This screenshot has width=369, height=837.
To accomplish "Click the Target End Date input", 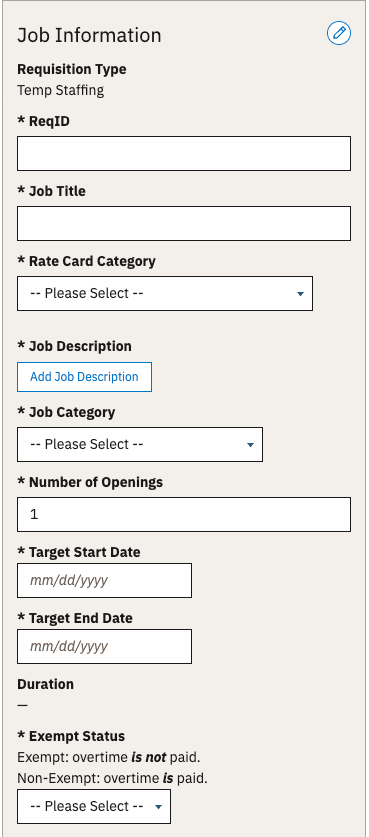I will coord(105,647).
